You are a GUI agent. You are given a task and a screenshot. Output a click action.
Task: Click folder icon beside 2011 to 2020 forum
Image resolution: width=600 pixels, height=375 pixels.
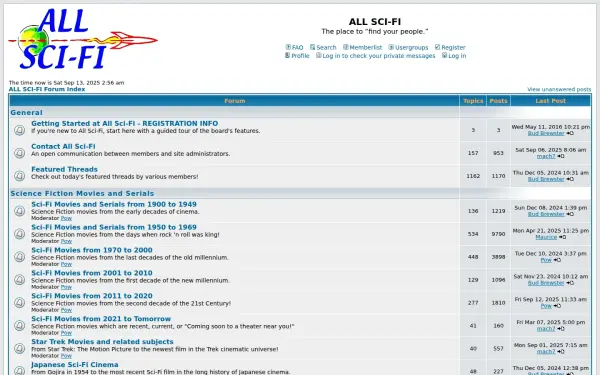[20, 303]
